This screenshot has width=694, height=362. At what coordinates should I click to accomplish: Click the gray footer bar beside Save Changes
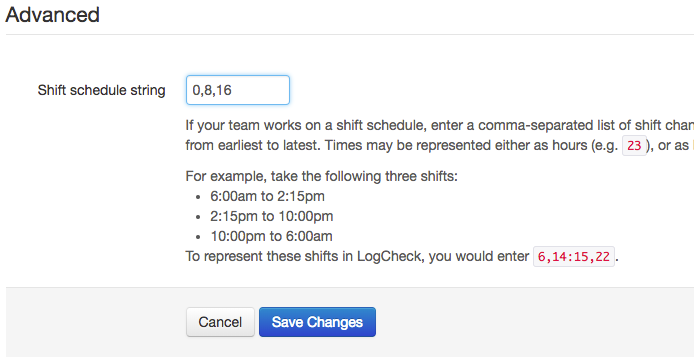(x=531, y=322)
